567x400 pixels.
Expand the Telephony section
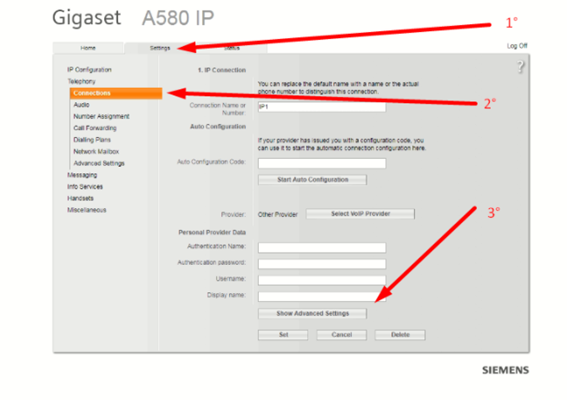coord(81,81)
